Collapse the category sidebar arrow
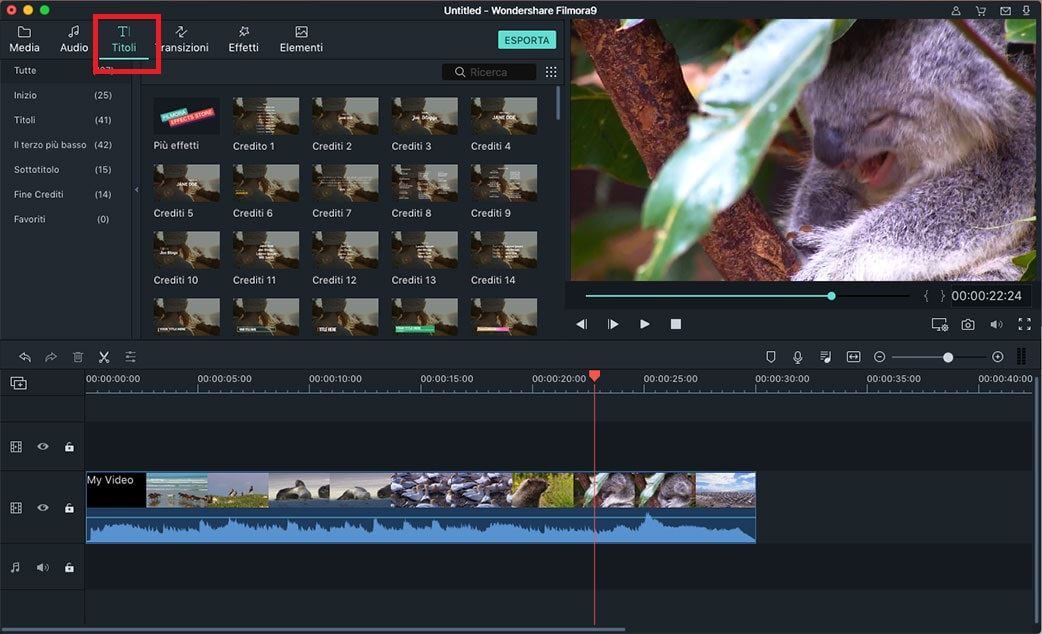Viewport: 1042px width, 634px height. tap(137, 189)
